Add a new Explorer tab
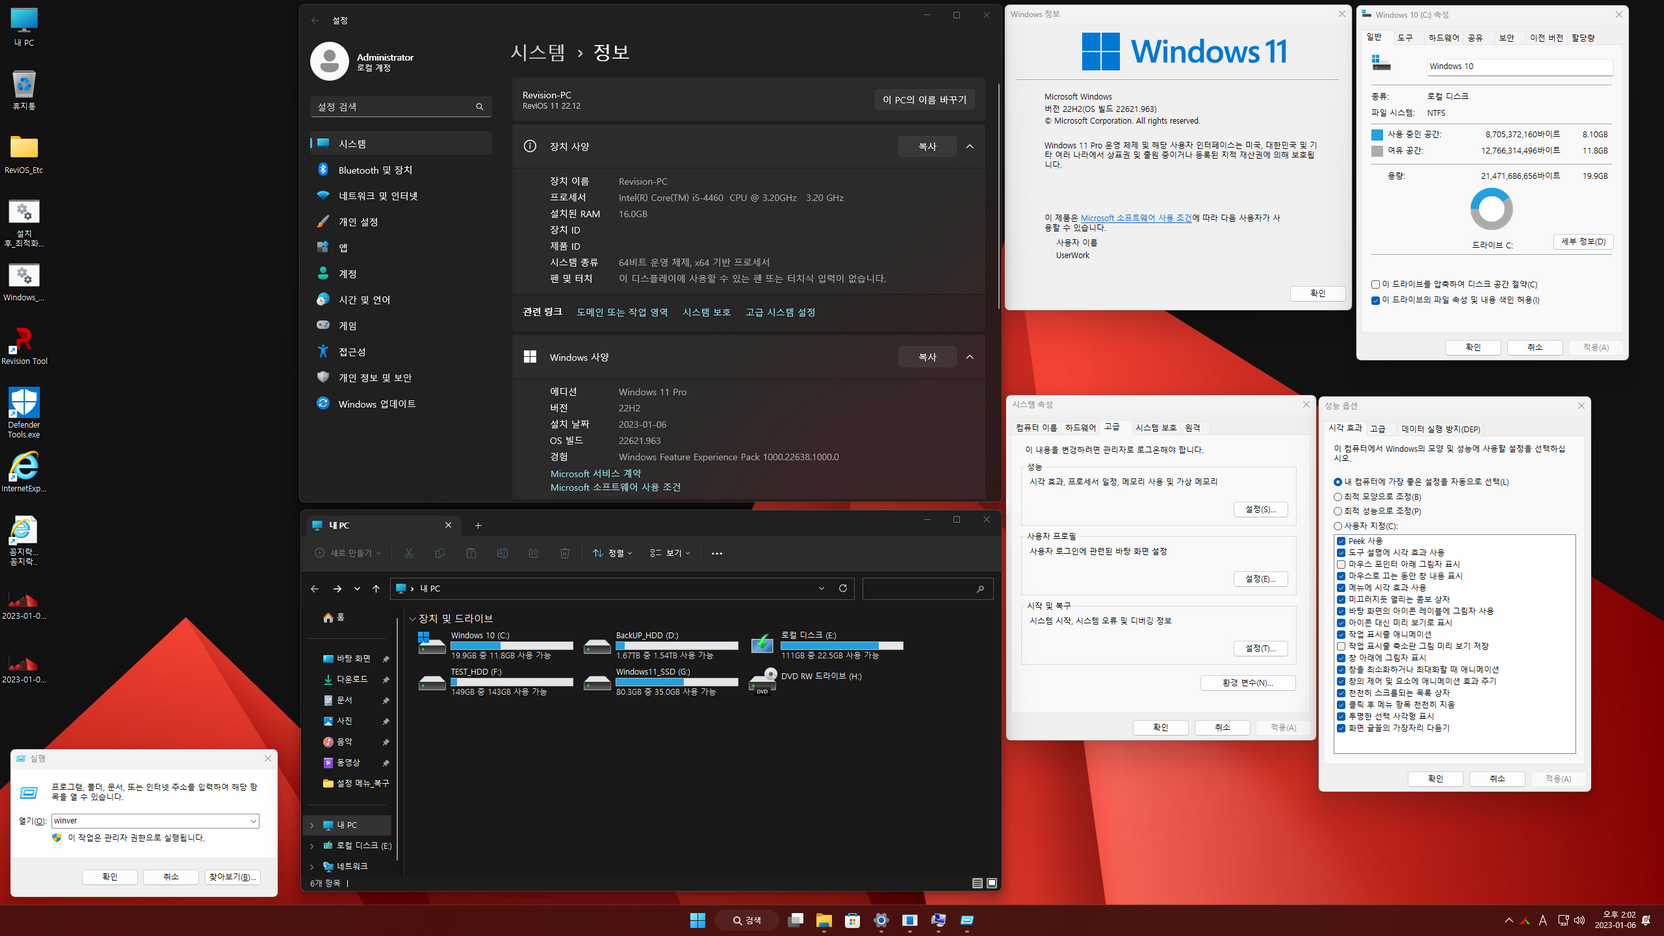1664x936 pixels. point(478,525)
